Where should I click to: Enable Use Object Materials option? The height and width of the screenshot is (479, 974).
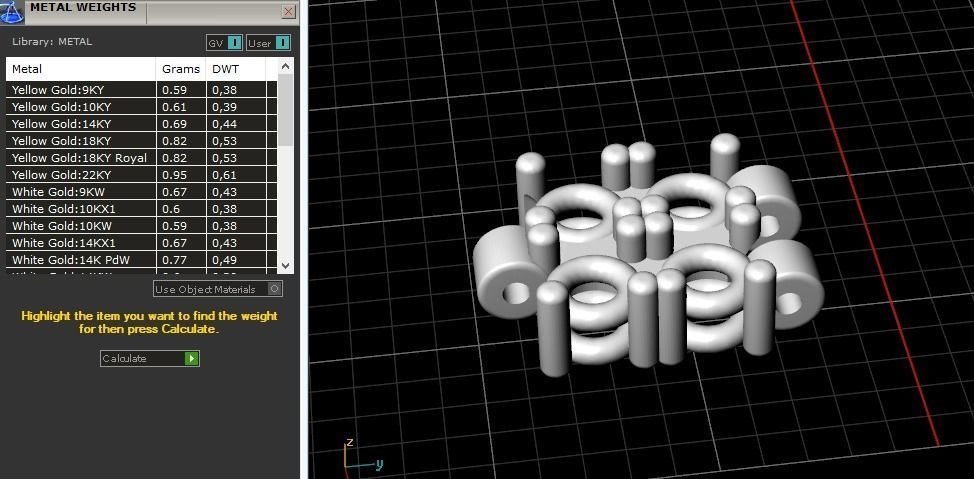pos(218,289)
